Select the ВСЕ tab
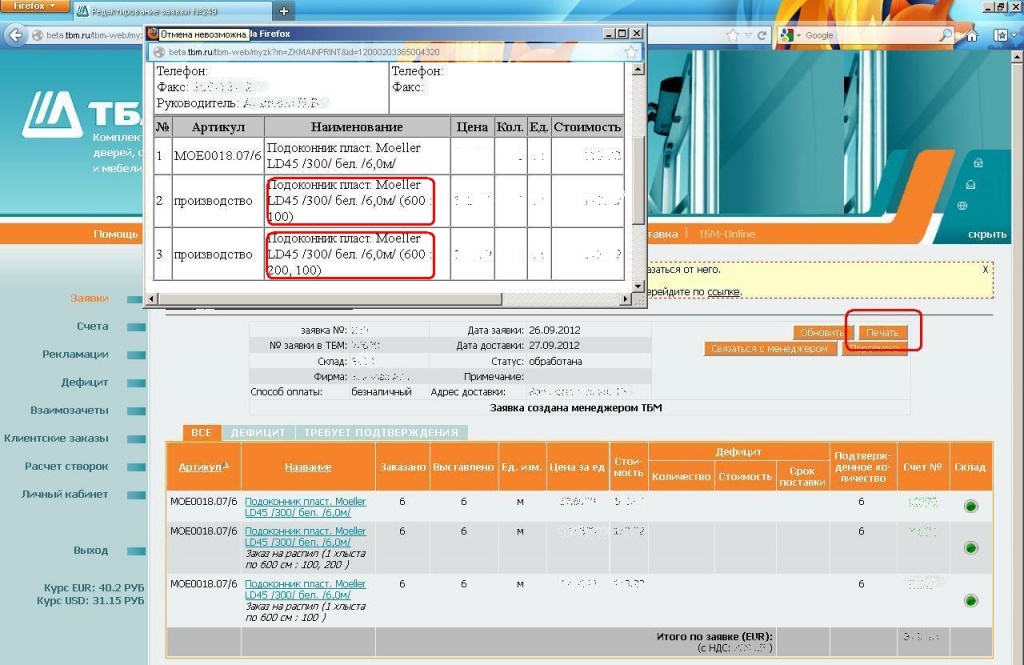This screenshot has width=1024, height=665. (x=201, y=432)
